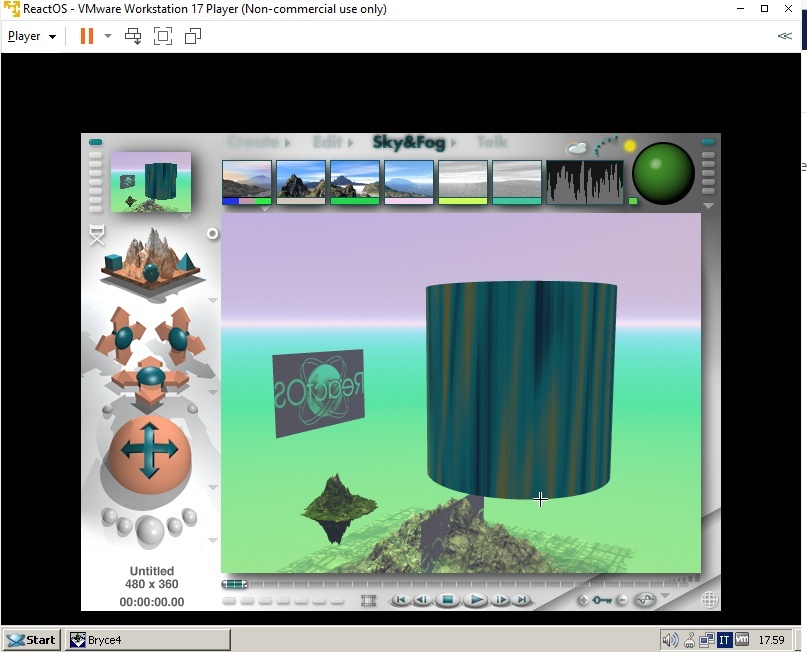Open Sky Lab via the cloud icon
The height and width of the screenshot is (652, 807).
(x=576, y=149)
